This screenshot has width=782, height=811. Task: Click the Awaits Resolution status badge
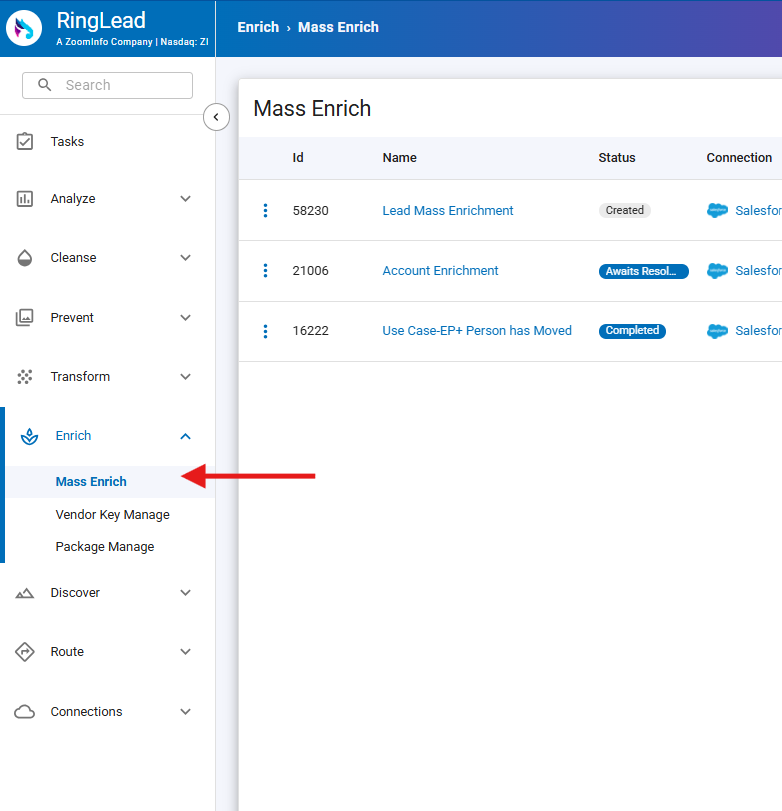click(643, 270)
